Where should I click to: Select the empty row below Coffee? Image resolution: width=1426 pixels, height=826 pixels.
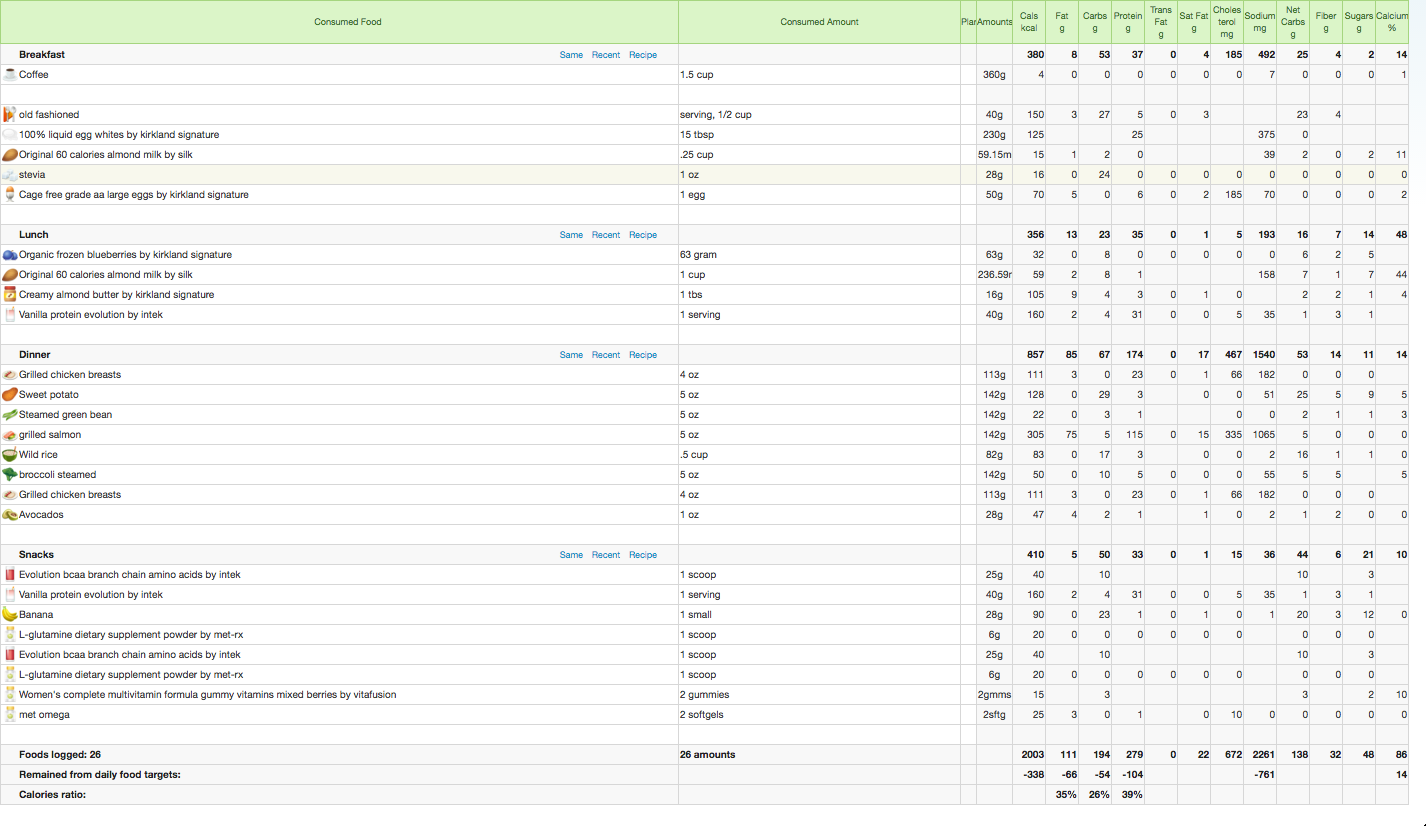click(x=340, y=95)
